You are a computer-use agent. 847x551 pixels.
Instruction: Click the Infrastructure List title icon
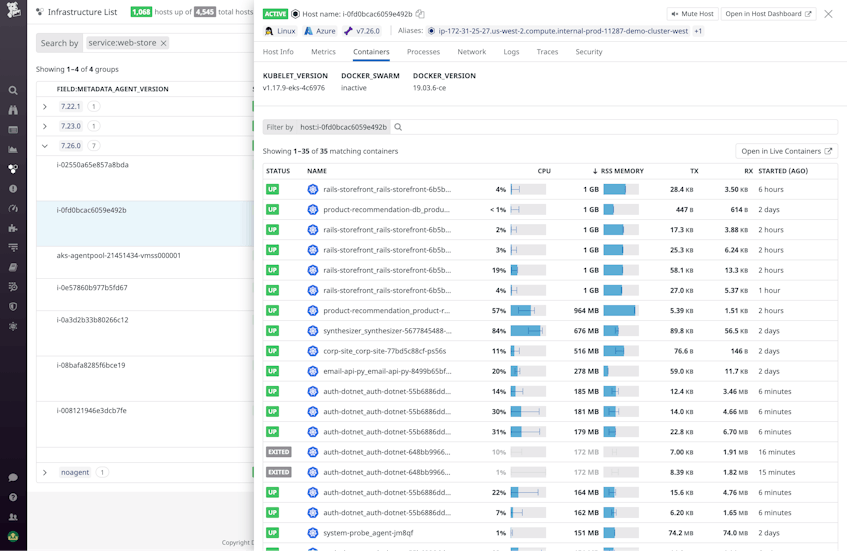click(x=39, y=12)
